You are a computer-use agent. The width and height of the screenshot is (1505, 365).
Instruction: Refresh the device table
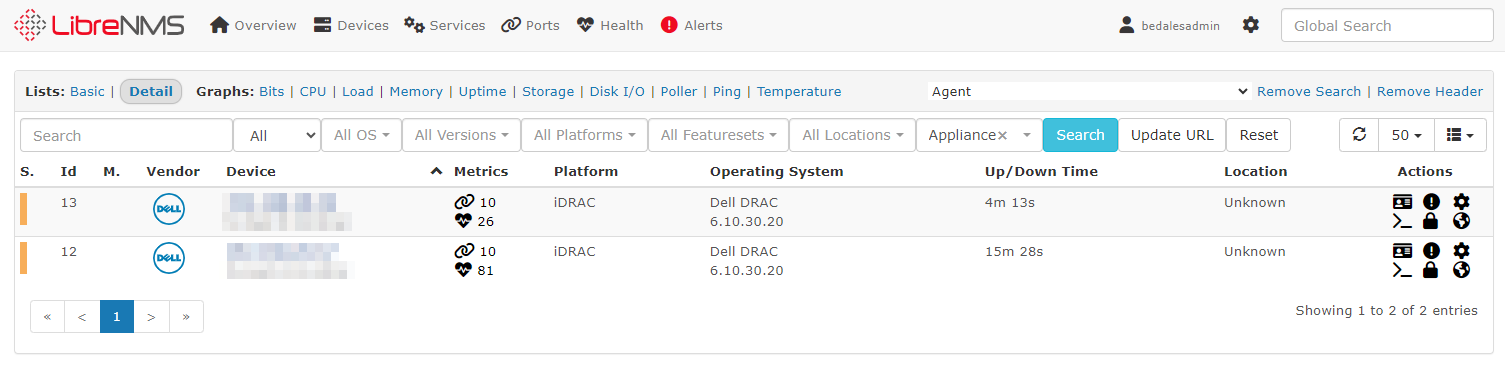point(1359,135)
